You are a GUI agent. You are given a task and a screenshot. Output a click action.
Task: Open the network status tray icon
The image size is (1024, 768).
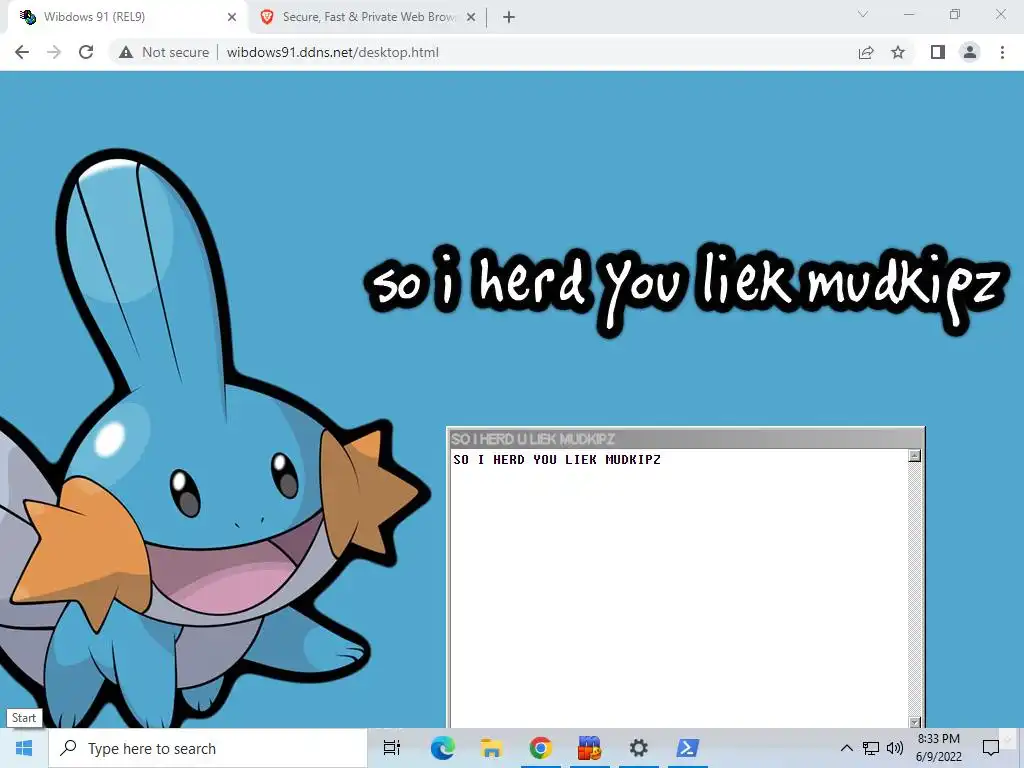[871, 748]
